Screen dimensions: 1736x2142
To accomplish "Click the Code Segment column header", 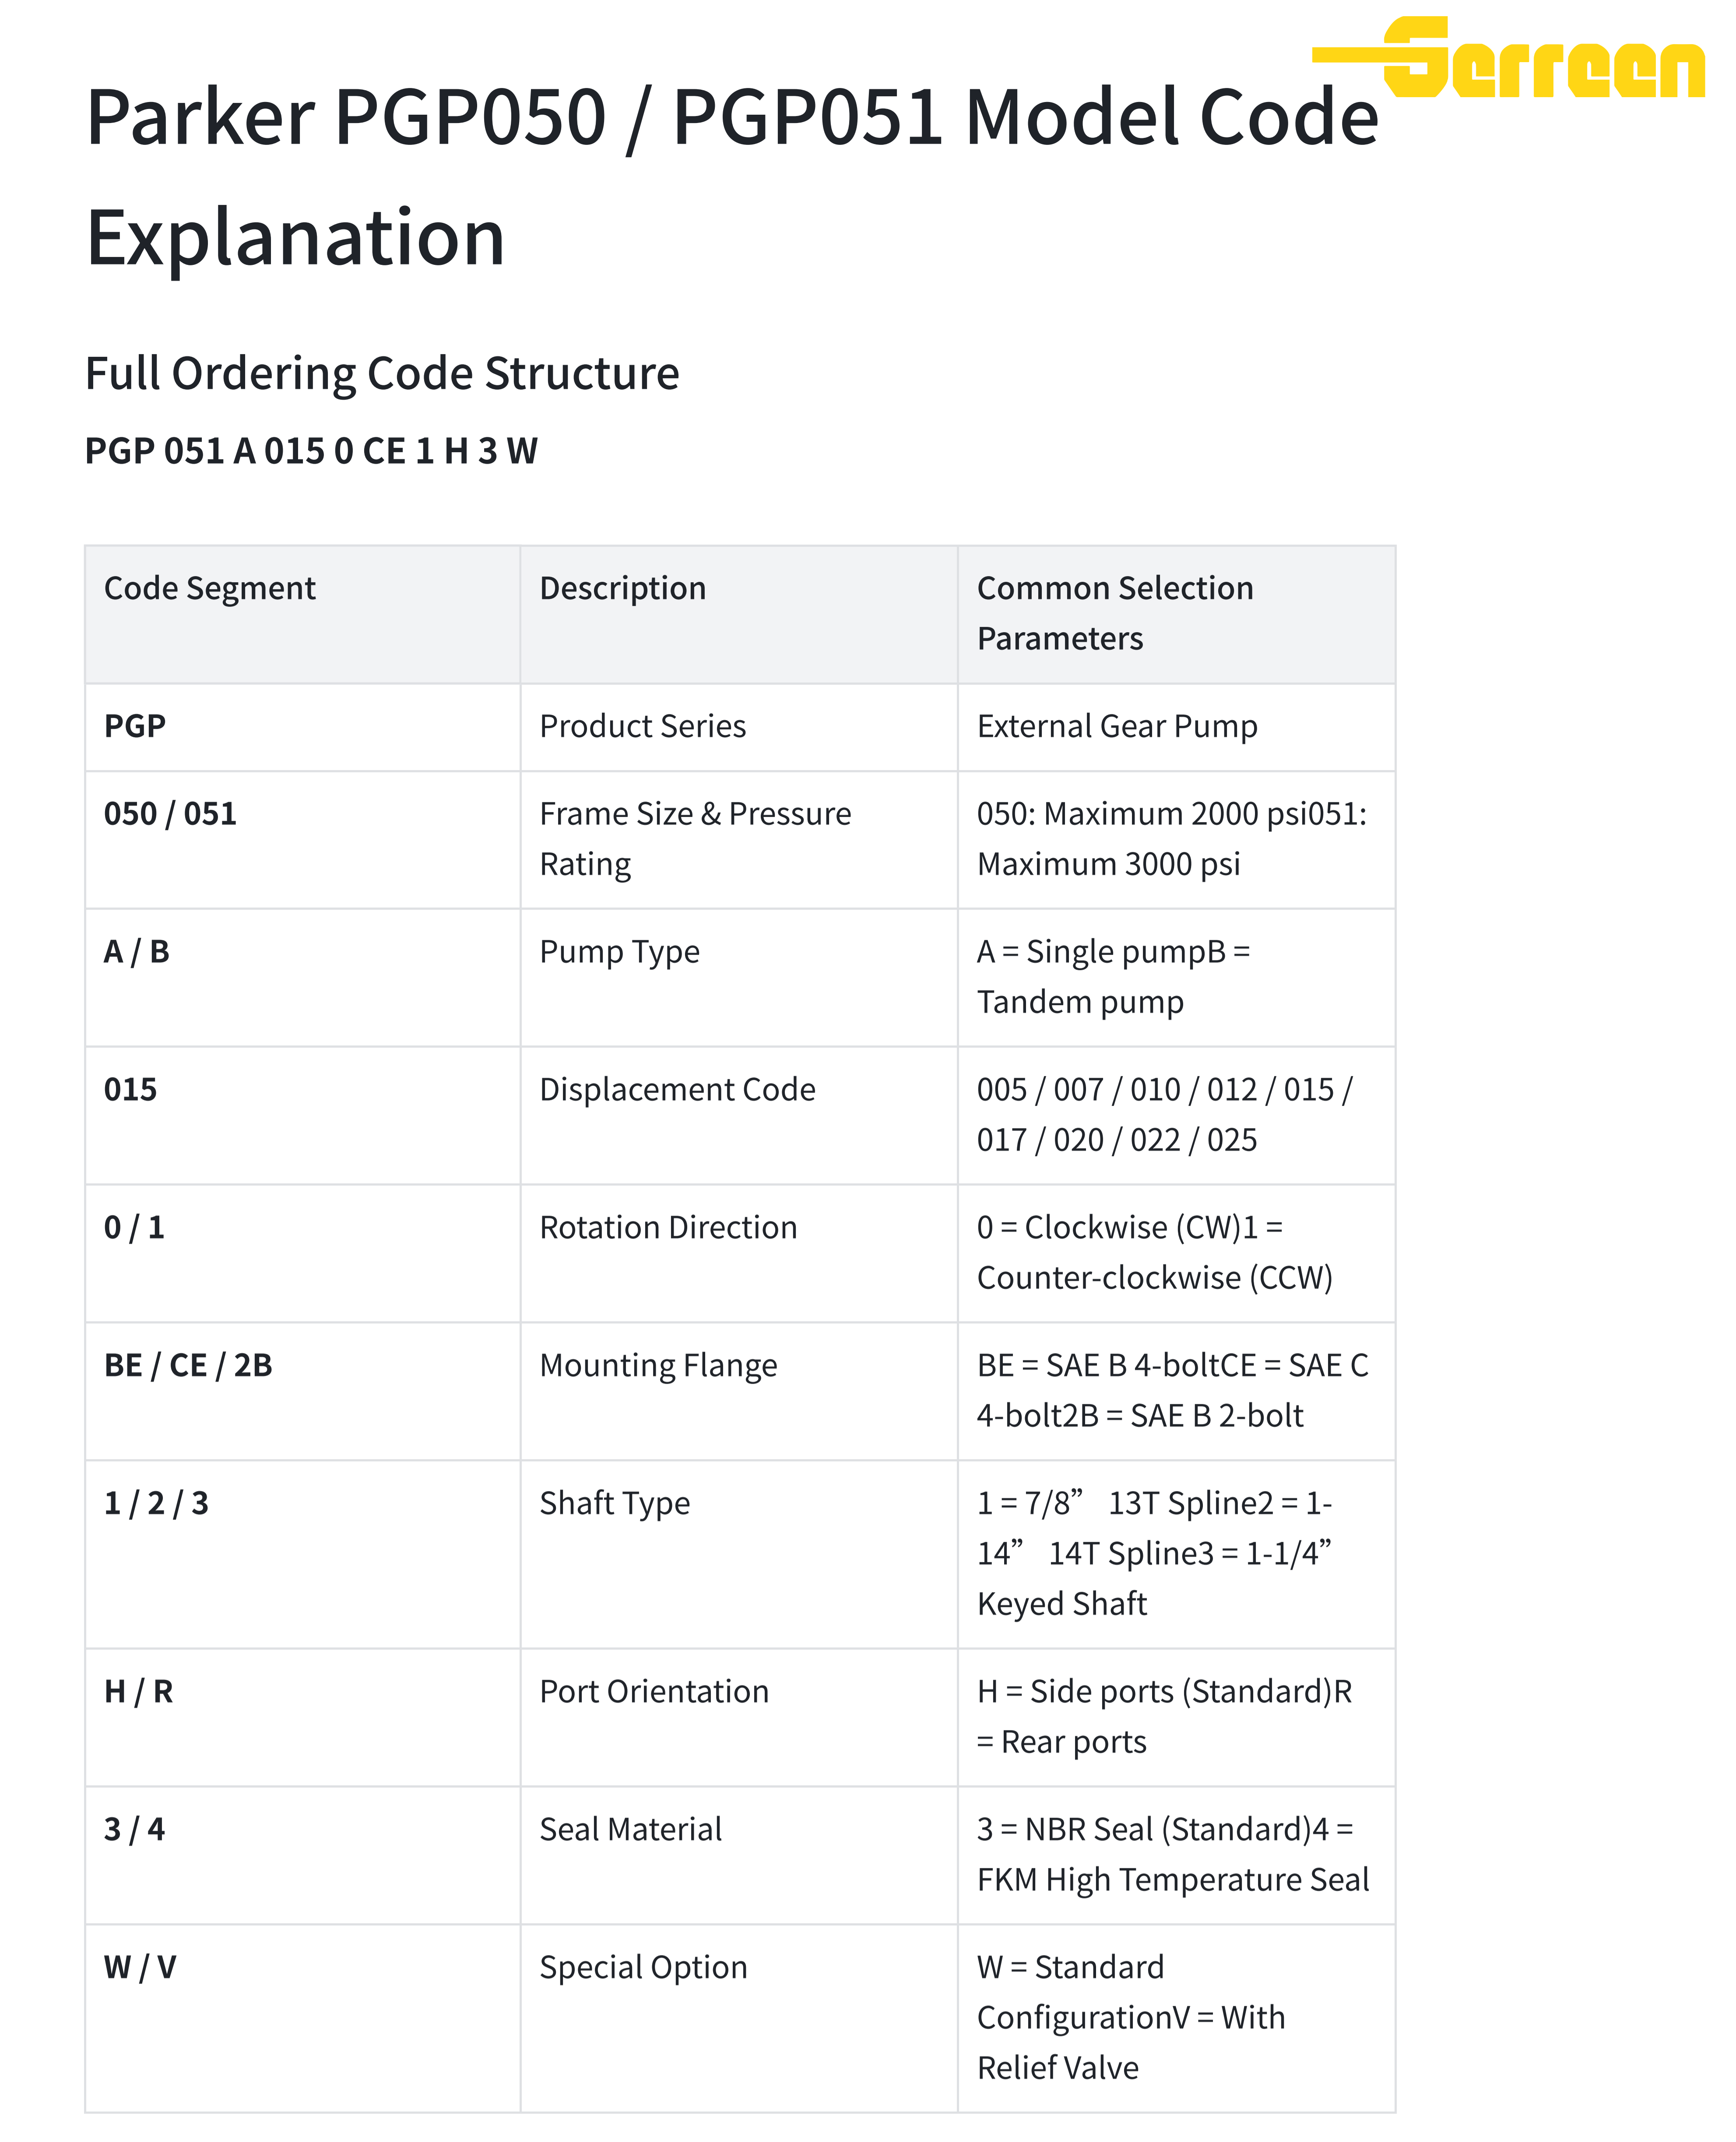I will pos(210,588).
